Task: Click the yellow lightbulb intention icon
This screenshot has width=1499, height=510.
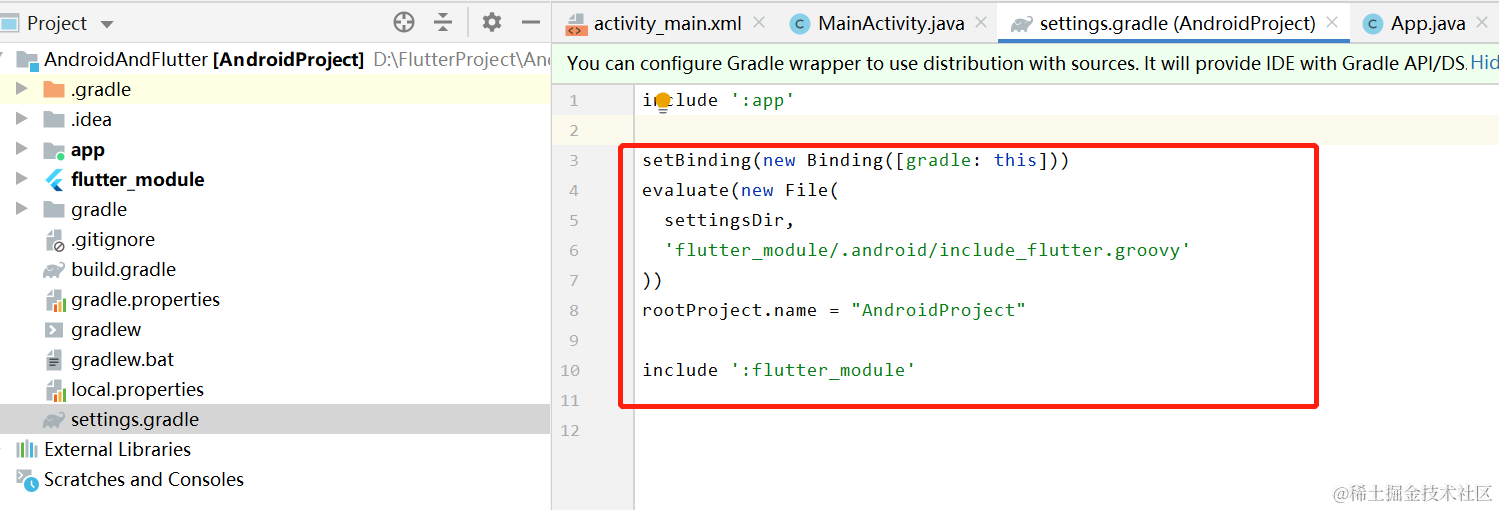Action: point(662,102)
